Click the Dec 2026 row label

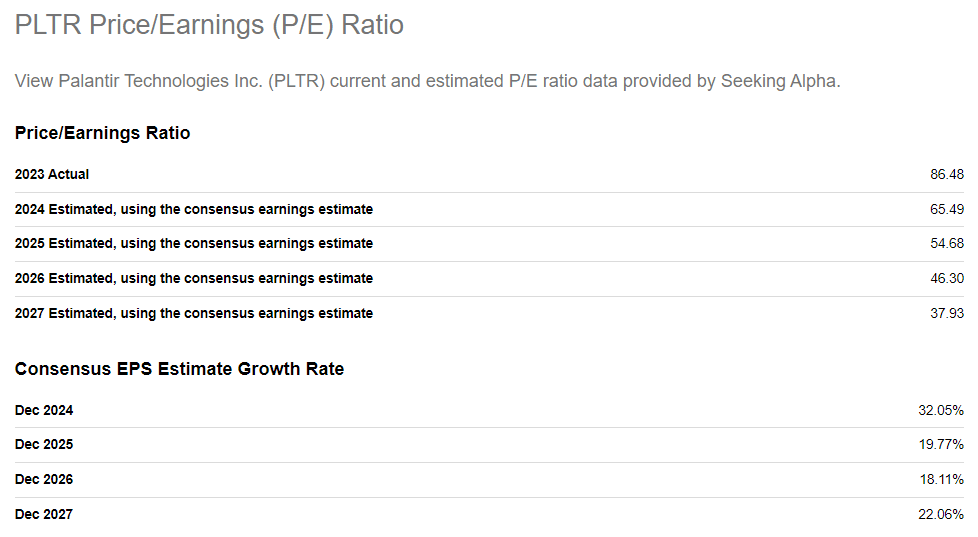(44, 479)
